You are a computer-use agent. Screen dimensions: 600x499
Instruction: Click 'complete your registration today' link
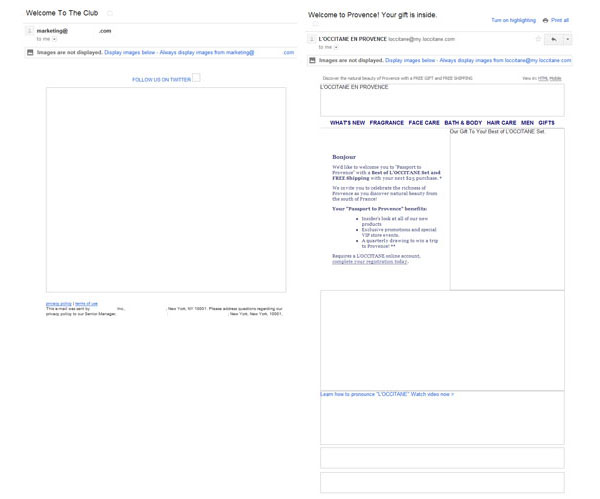369,262
